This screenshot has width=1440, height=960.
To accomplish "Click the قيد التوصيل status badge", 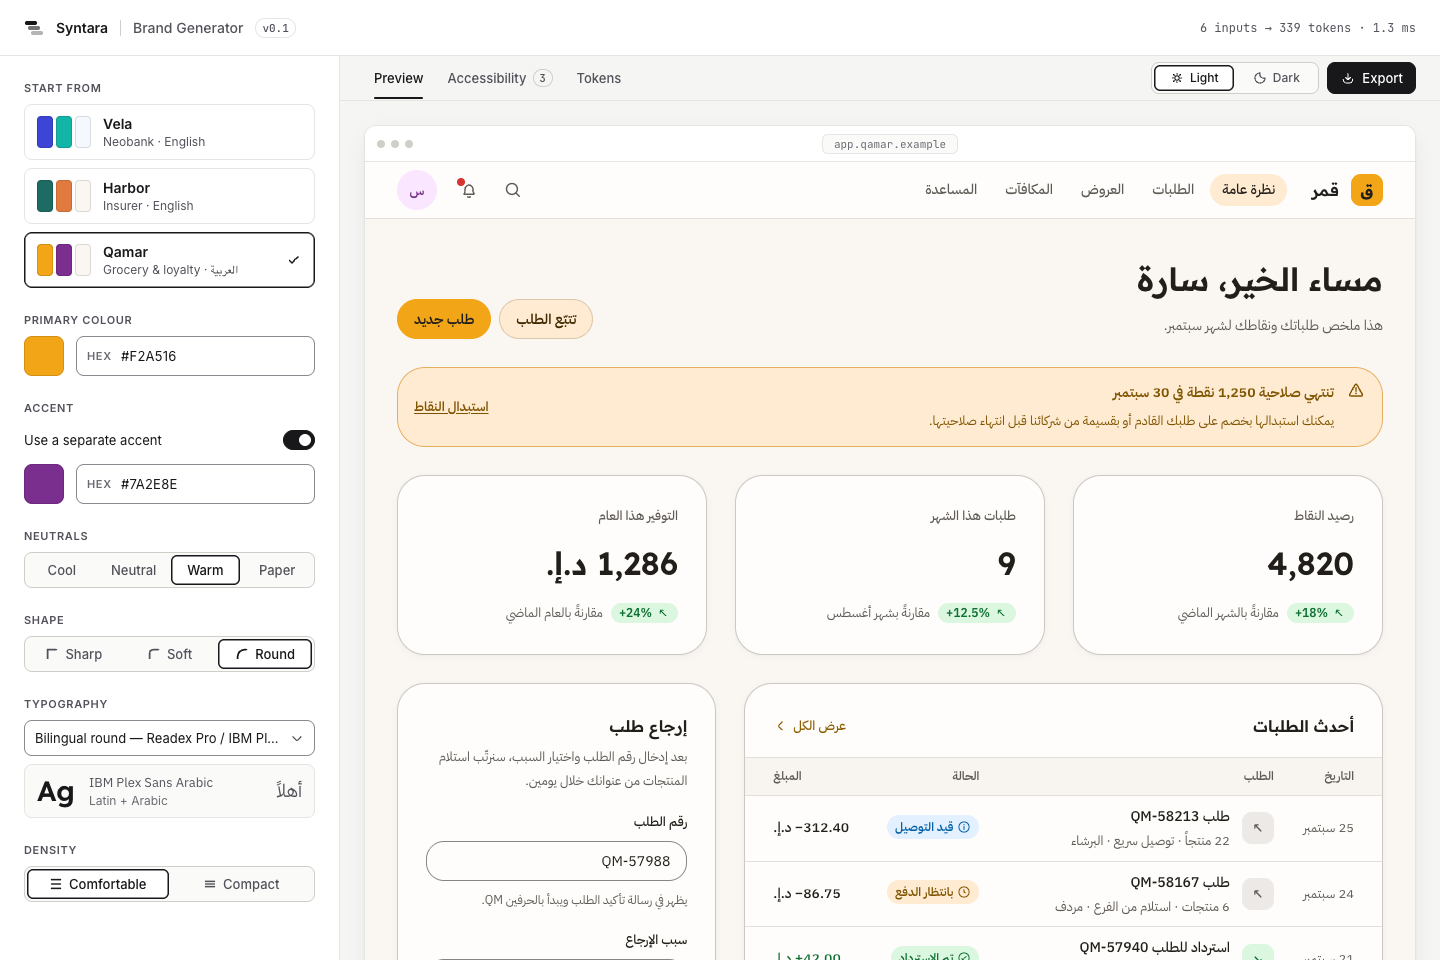I will pos(933,827).
